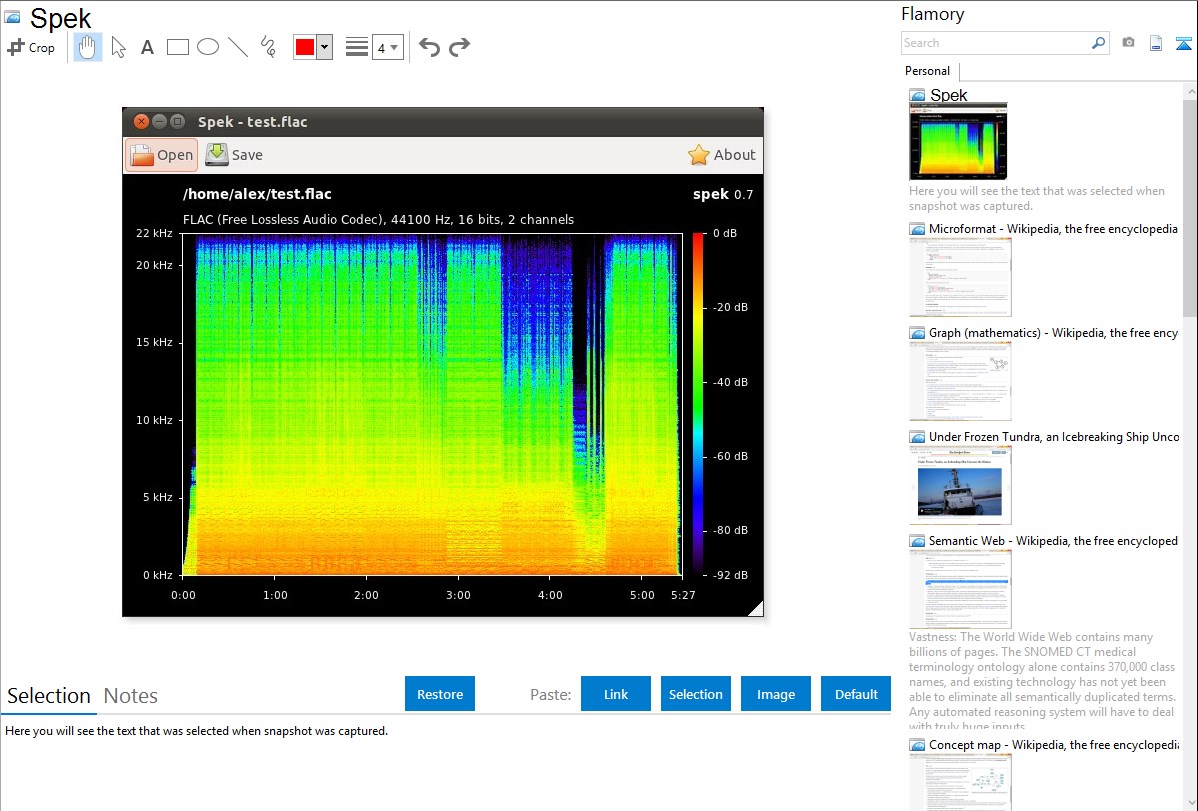Expand the line thickness dropdown
The image size is (1198, 811).
point(387,47)
